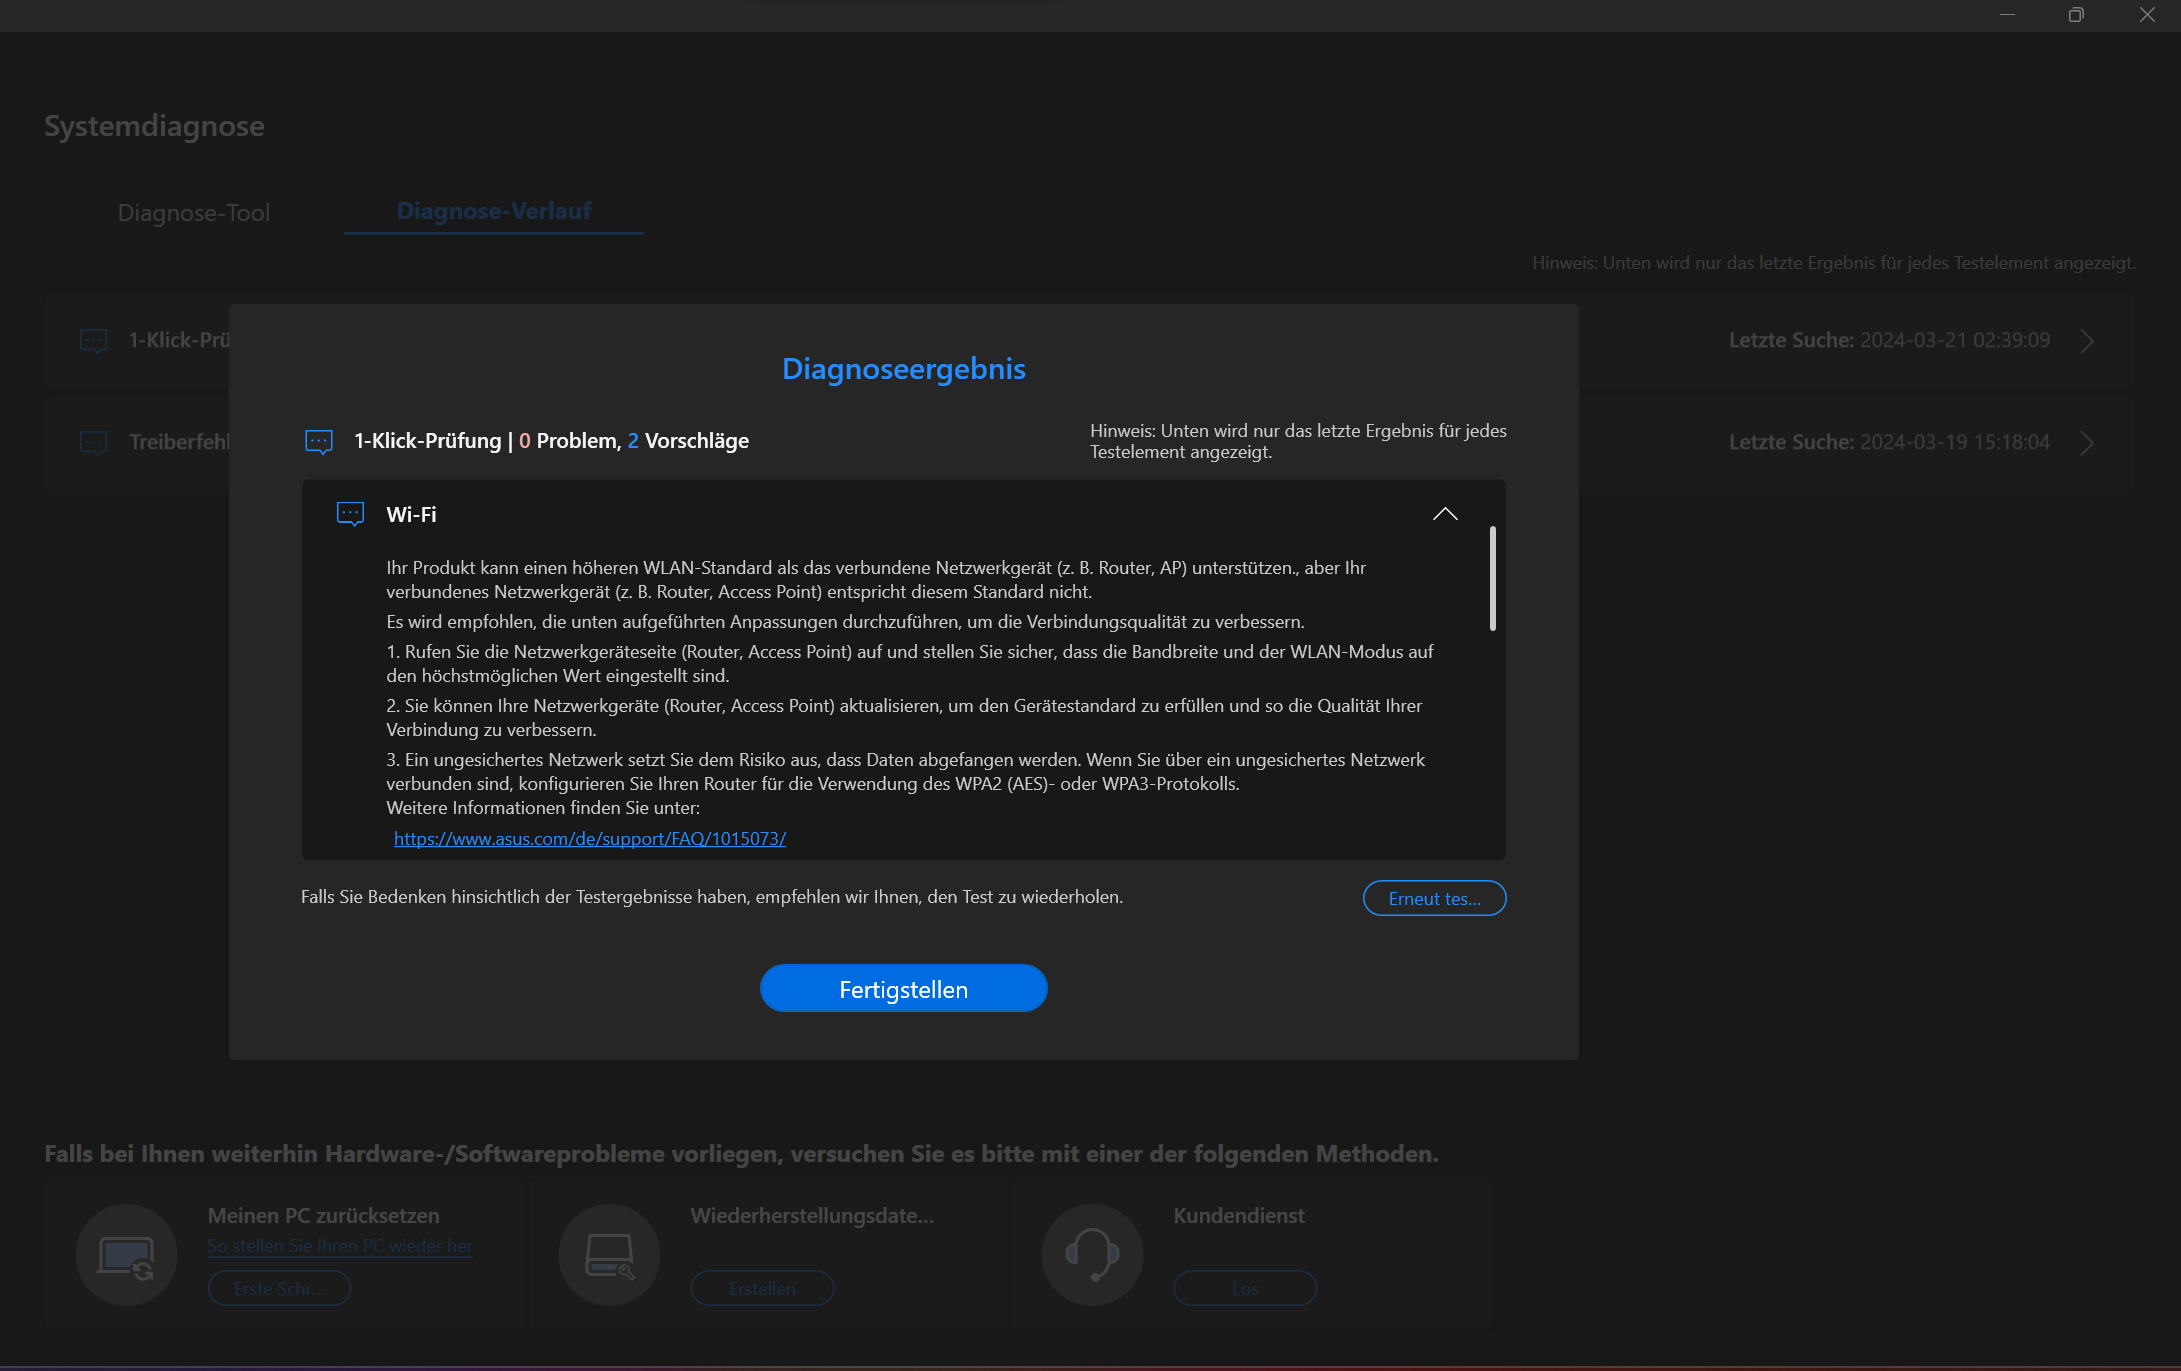Viewport: 2181px width, 1371px height.
Task: Click the 1-Klick-Prüfung result icon in dialog
Action: click(x=319, y=441)
